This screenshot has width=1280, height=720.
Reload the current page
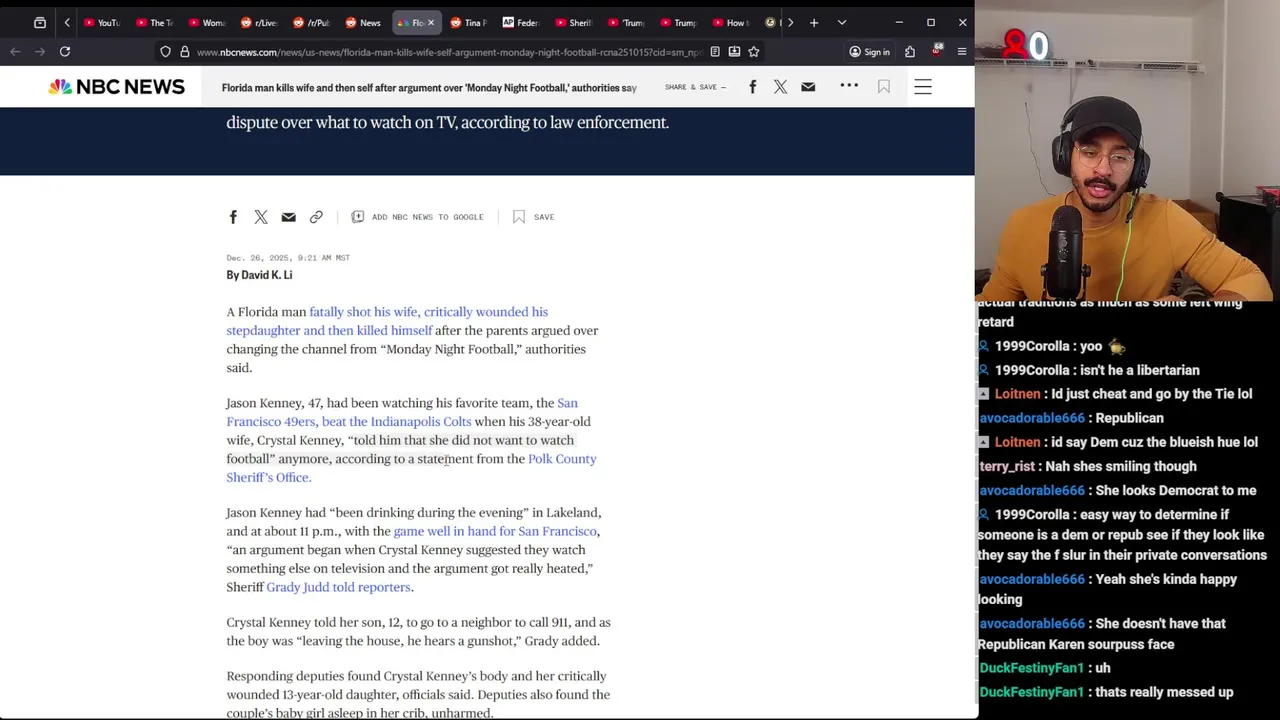[65, 51]
